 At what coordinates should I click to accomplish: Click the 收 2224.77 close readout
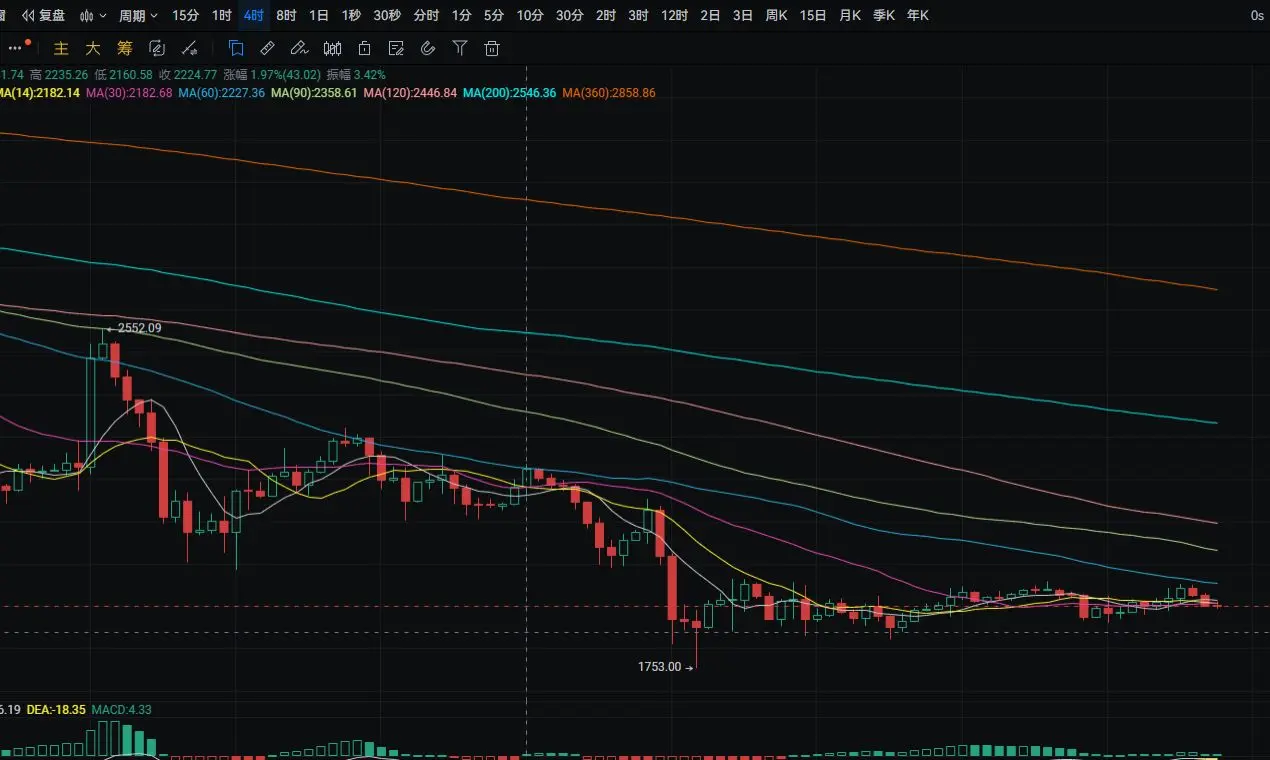click(188, 75)
